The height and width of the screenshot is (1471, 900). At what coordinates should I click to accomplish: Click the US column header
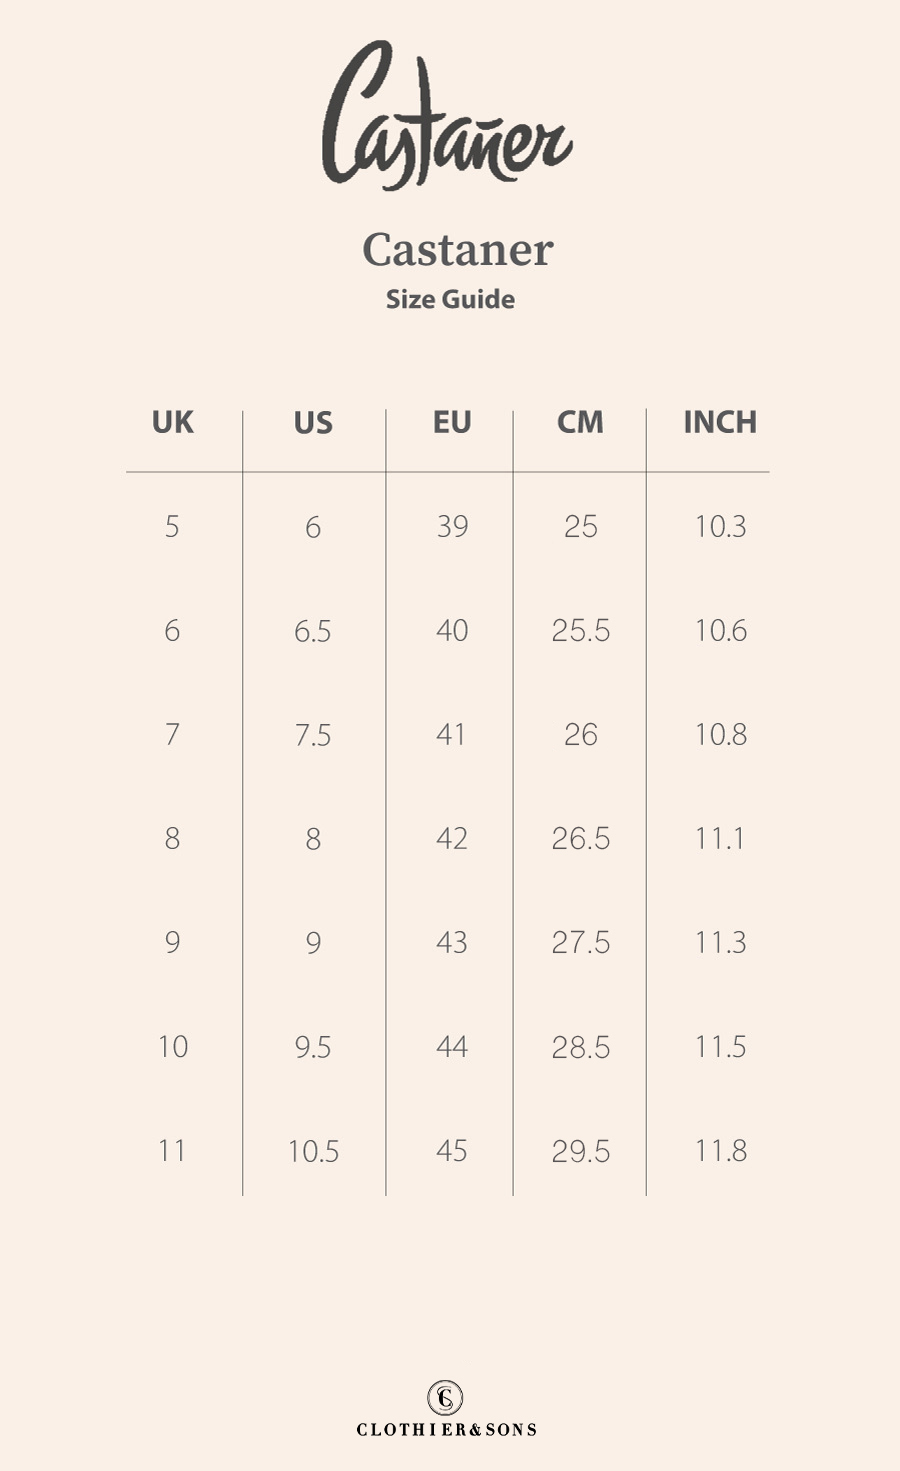point(313,422)
